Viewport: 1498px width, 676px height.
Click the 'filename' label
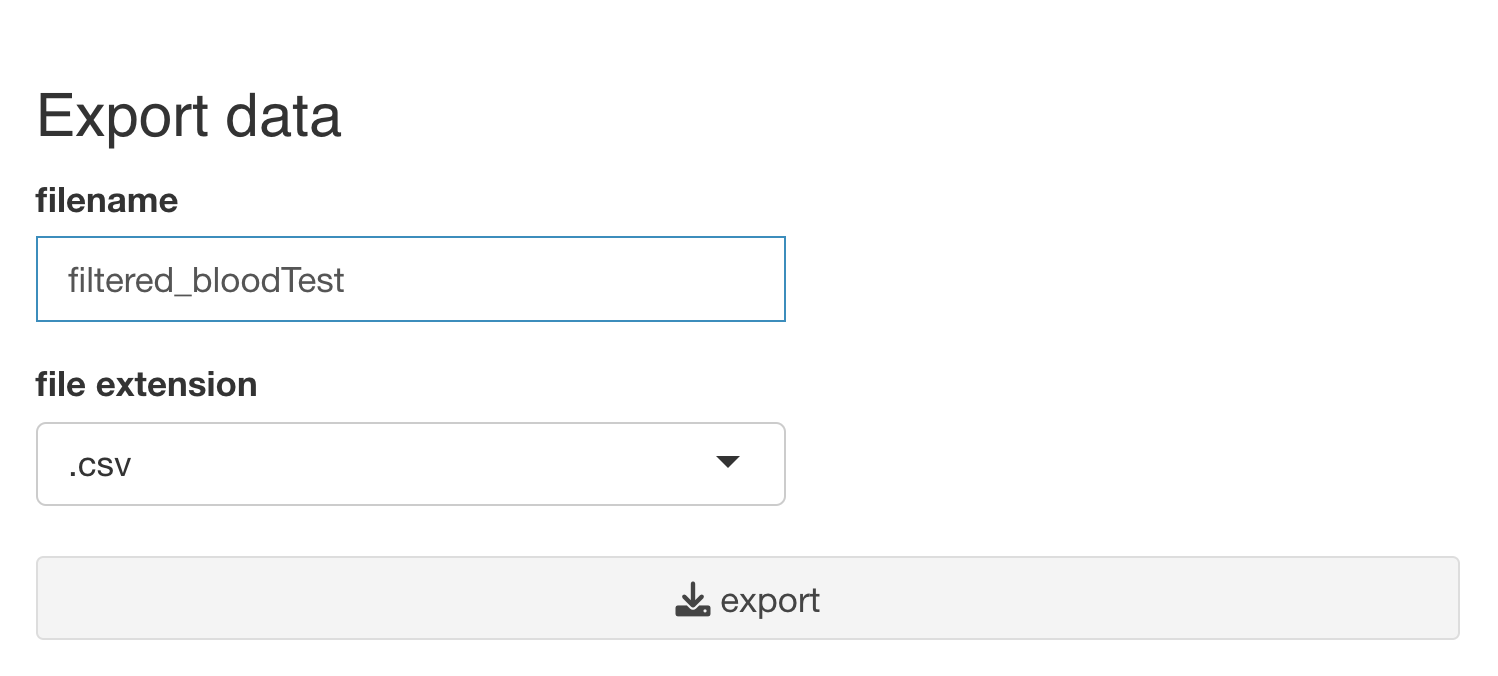(x=107, y=200)
